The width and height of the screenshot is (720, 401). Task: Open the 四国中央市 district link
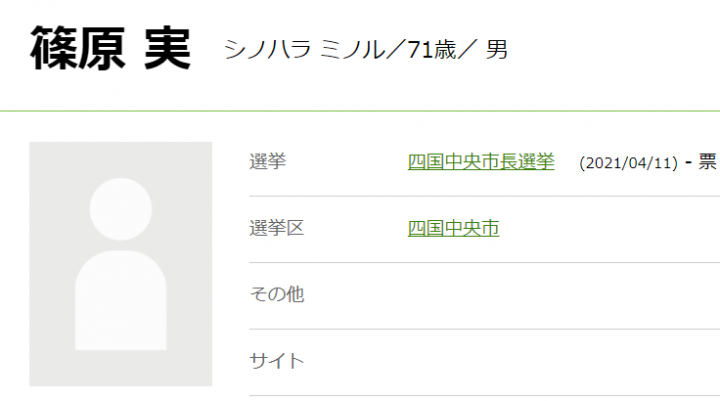453,228
